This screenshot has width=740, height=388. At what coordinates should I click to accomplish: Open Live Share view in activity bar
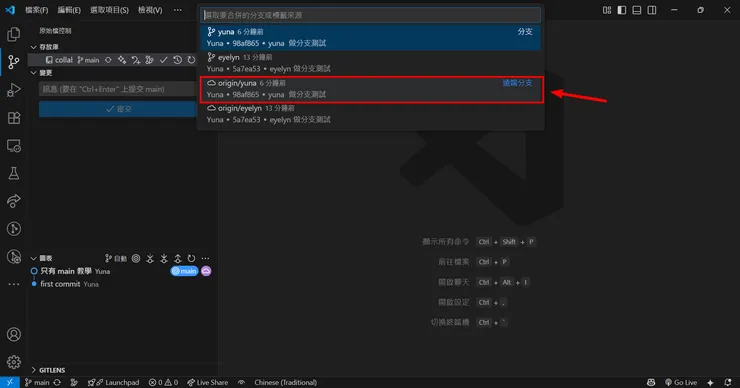point(14,201)
